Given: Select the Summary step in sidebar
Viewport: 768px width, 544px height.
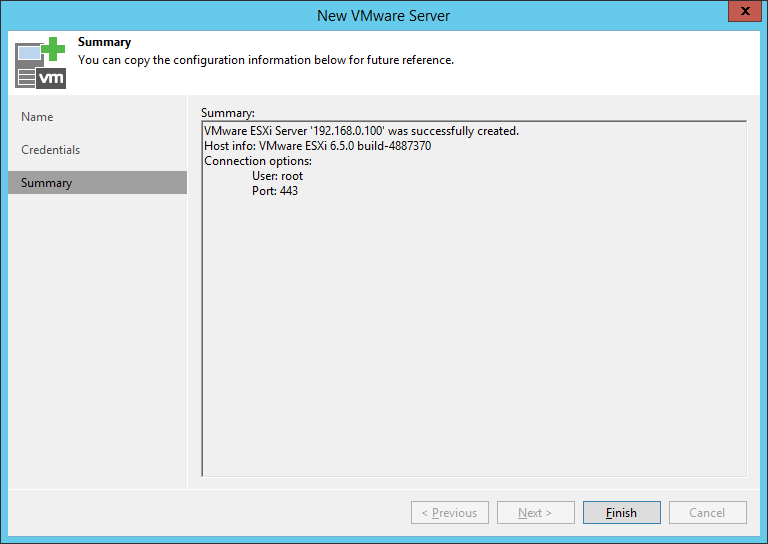Looking at the screenshot, I should (97, 183).
